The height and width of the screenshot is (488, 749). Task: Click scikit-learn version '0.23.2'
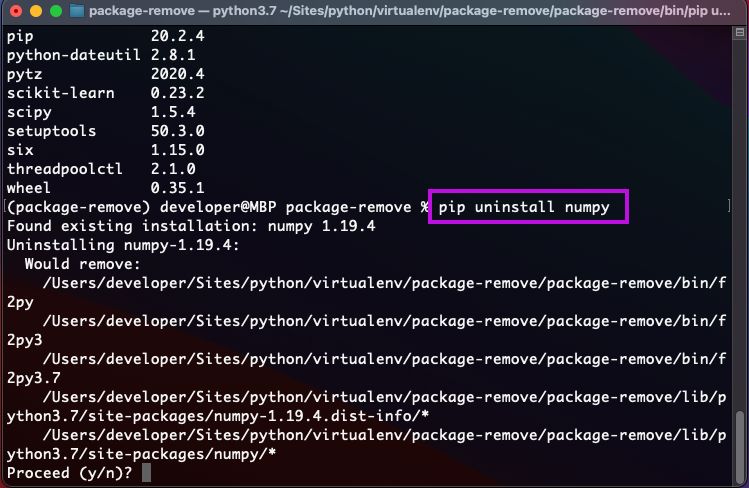tap(177, 93)
